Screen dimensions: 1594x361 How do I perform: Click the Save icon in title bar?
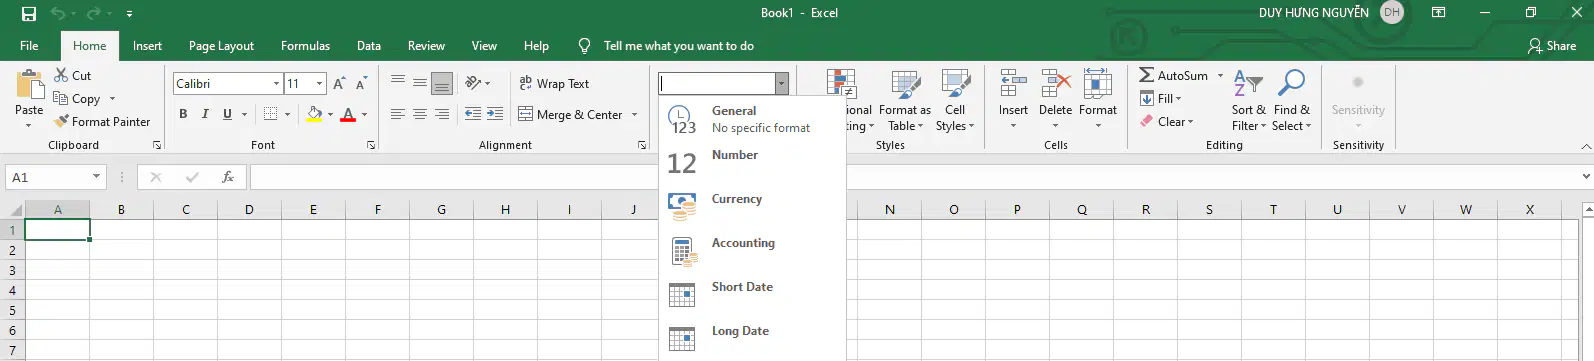pyautogui.click(x=29, y=14)
